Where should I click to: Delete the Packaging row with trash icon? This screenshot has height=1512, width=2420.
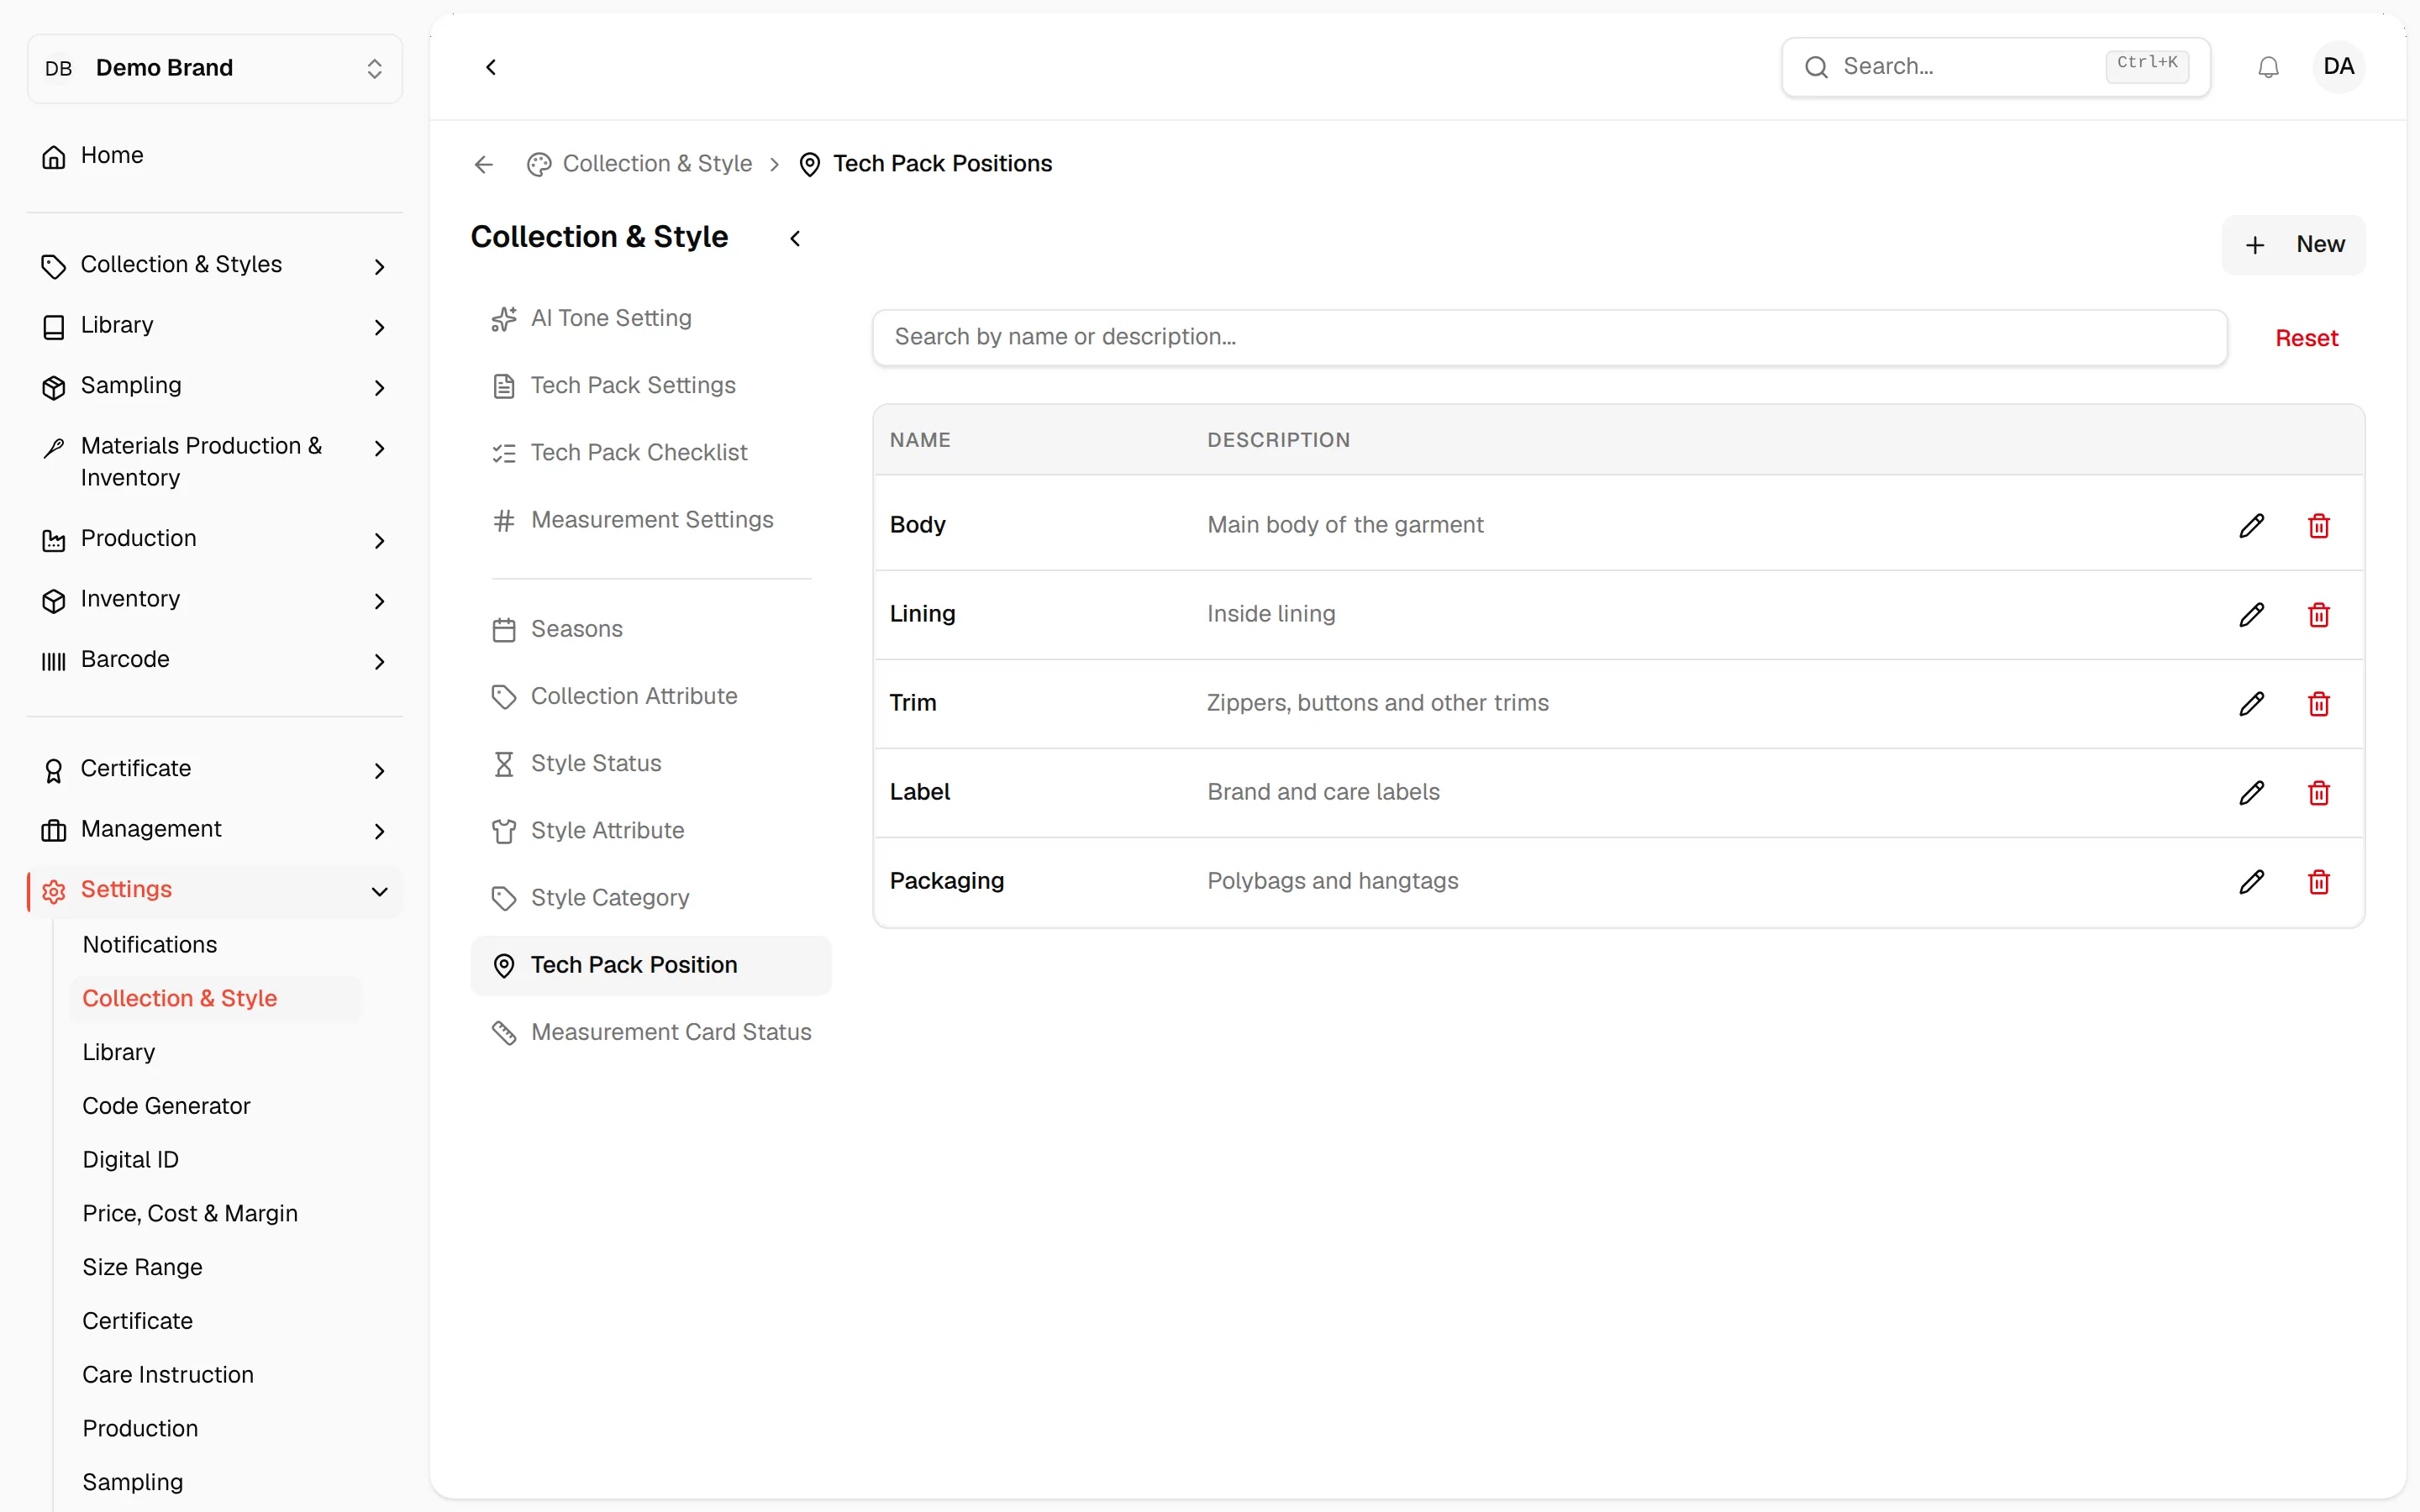coord(2319,881)
